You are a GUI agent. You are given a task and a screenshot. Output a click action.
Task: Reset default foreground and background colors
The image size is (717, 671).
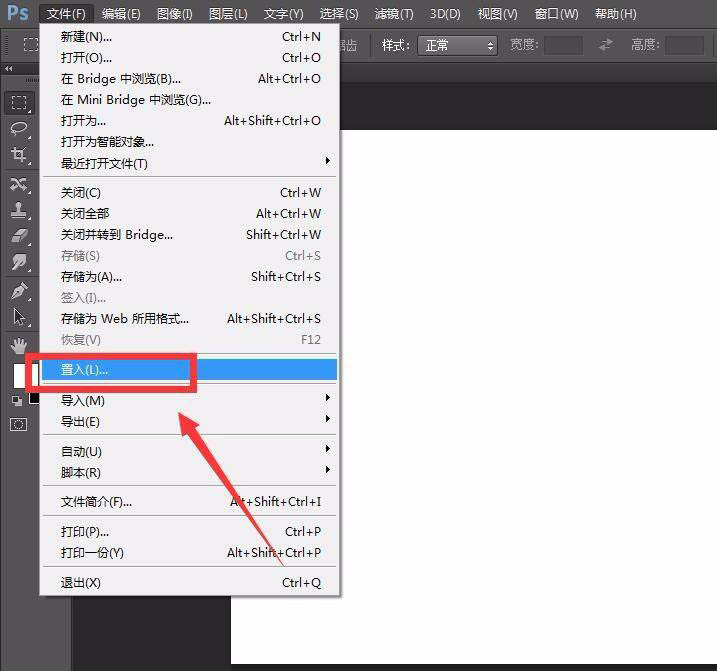tap(17, 401)
